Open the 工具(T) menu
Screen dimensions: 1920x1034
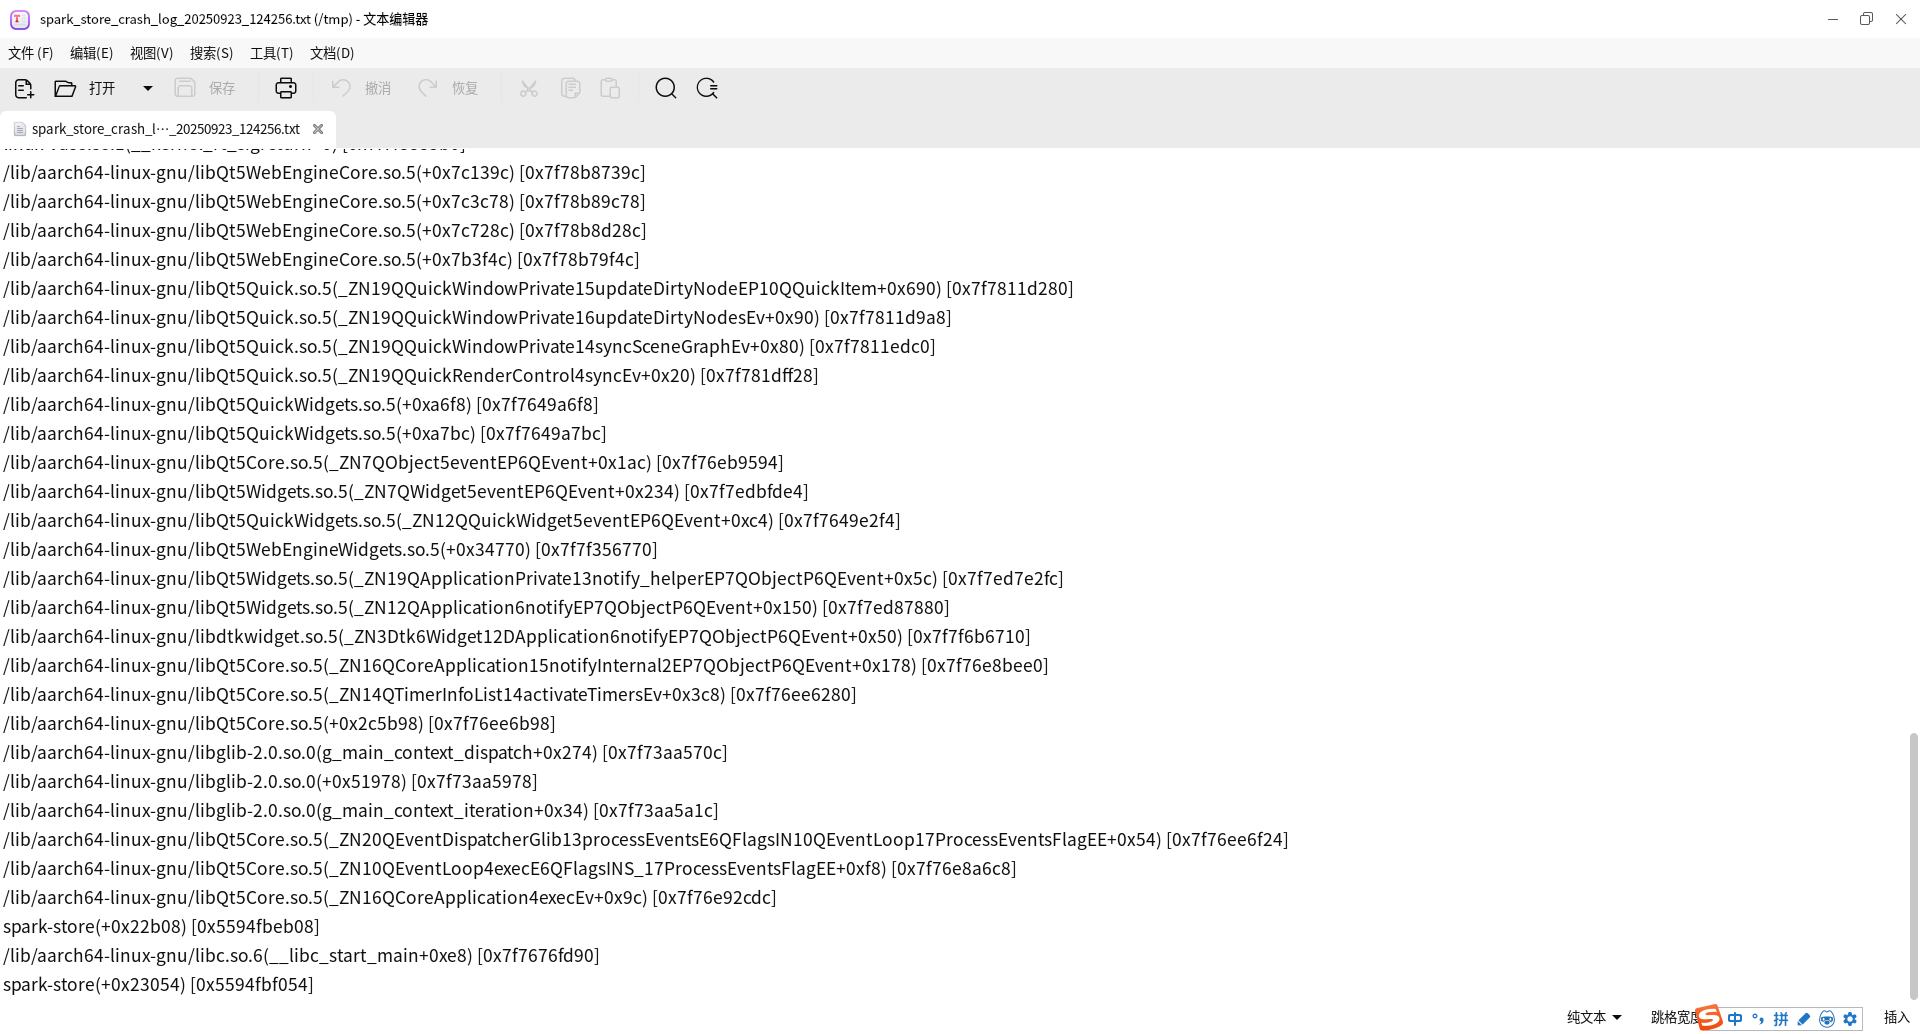[x=271, y=53]
